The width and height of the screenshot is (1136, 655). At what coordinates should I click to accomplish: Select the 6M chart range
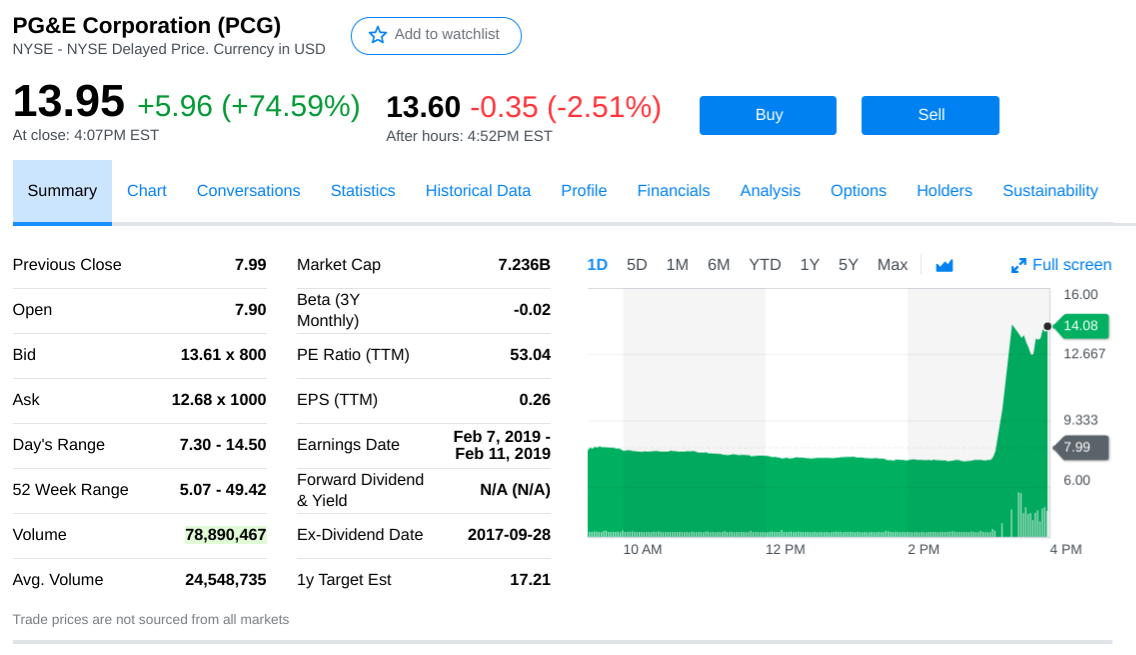click(719, 265)
